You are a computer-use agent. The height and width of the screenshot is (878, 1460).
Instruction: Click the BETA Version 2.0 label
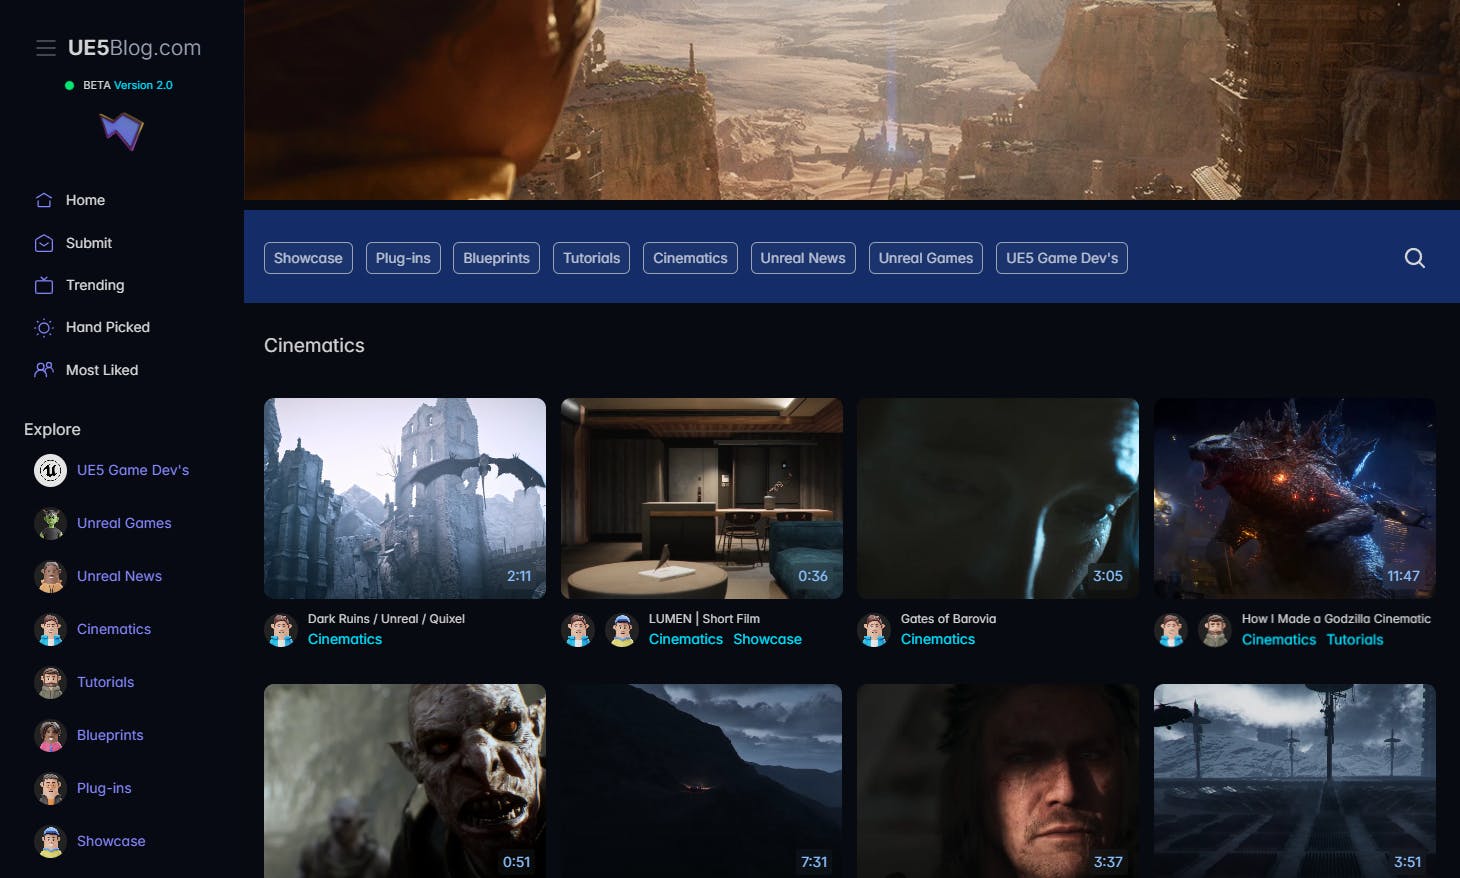coord(127,85)
